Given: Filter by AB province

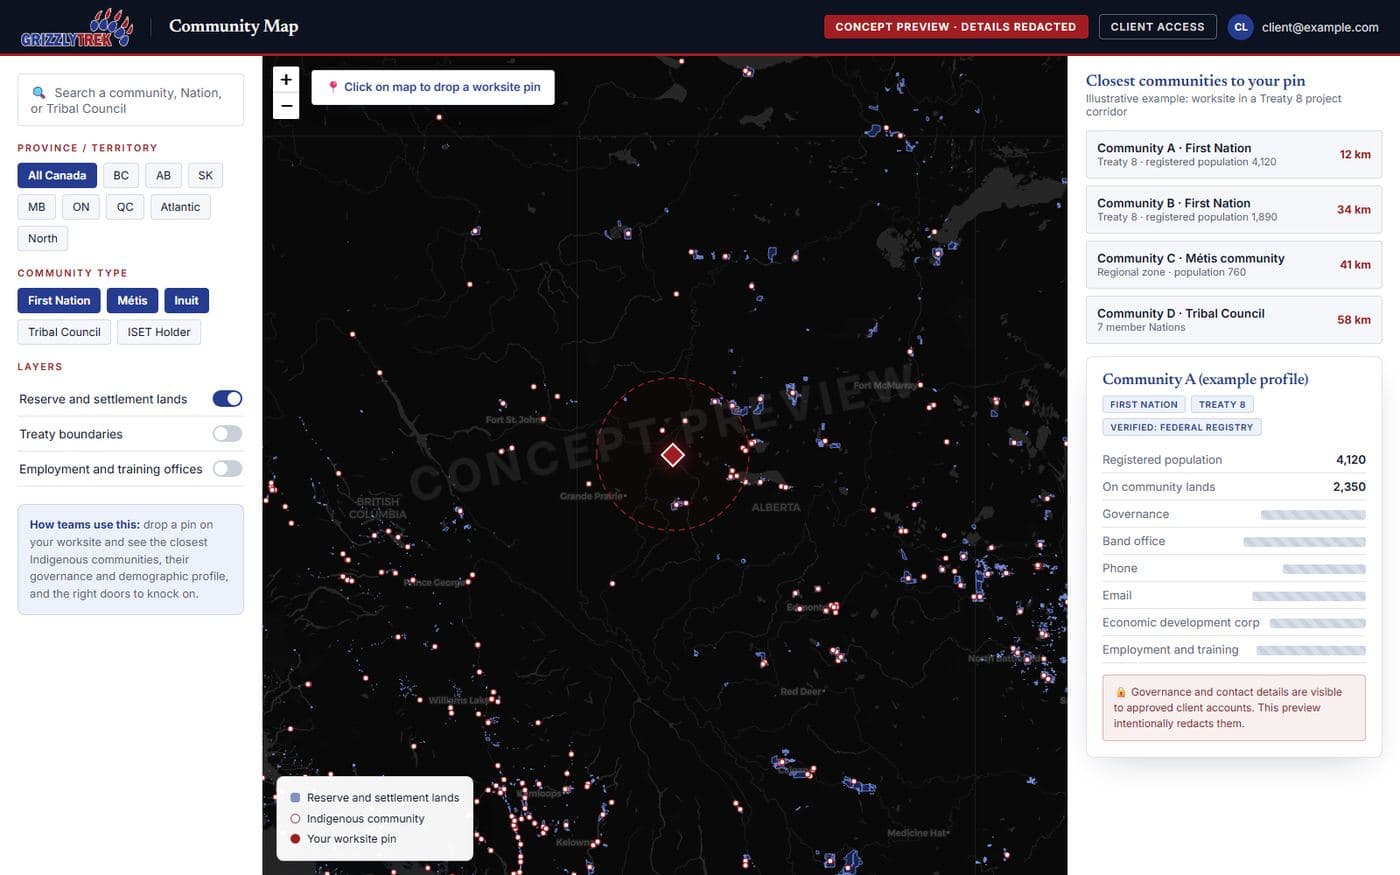Looking at the screenshot, I should 163,175.
